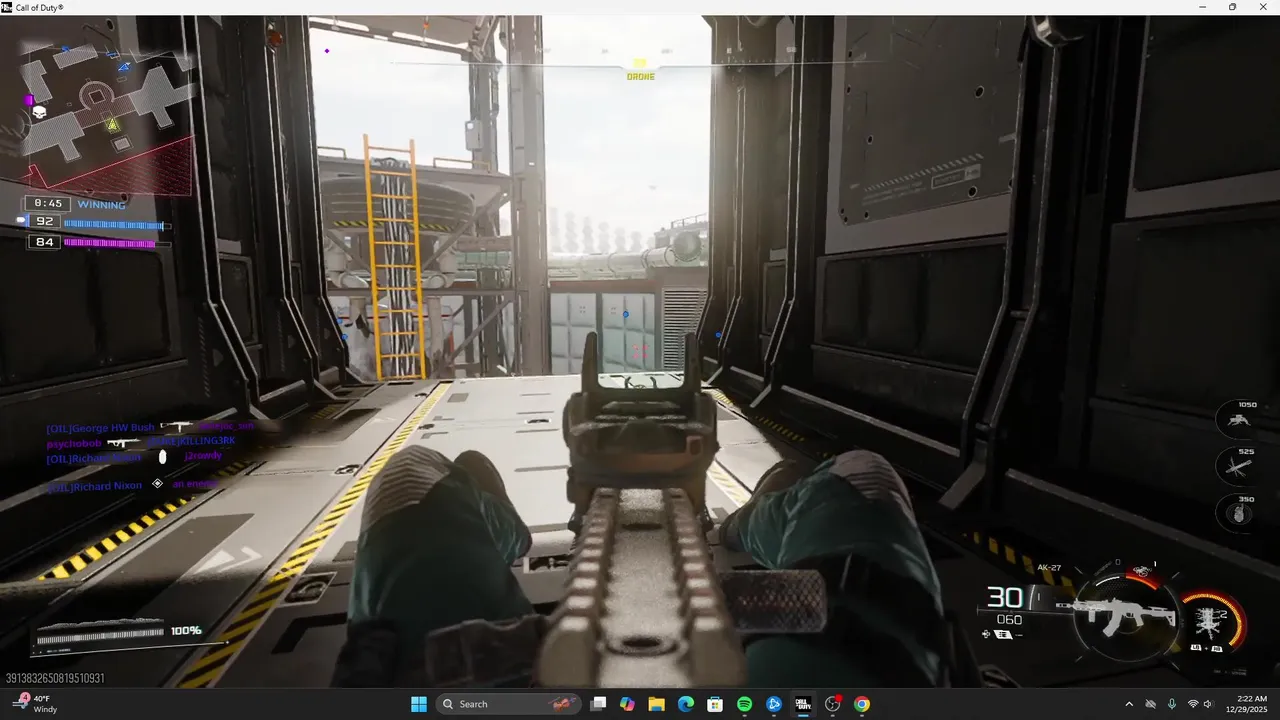Screen dimensions: 1280x720
Task: Select the 525-point scorestreak icon
Action: tap(1240, 467)
